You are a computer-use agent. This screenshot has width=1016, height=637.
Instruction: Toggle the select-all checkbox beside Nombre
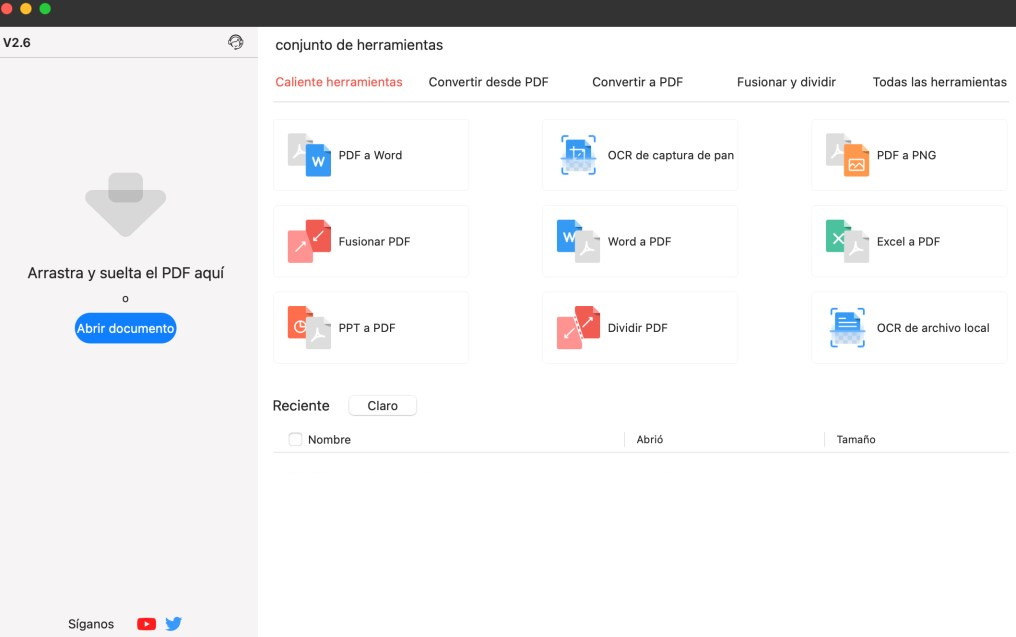pos(295,439)
